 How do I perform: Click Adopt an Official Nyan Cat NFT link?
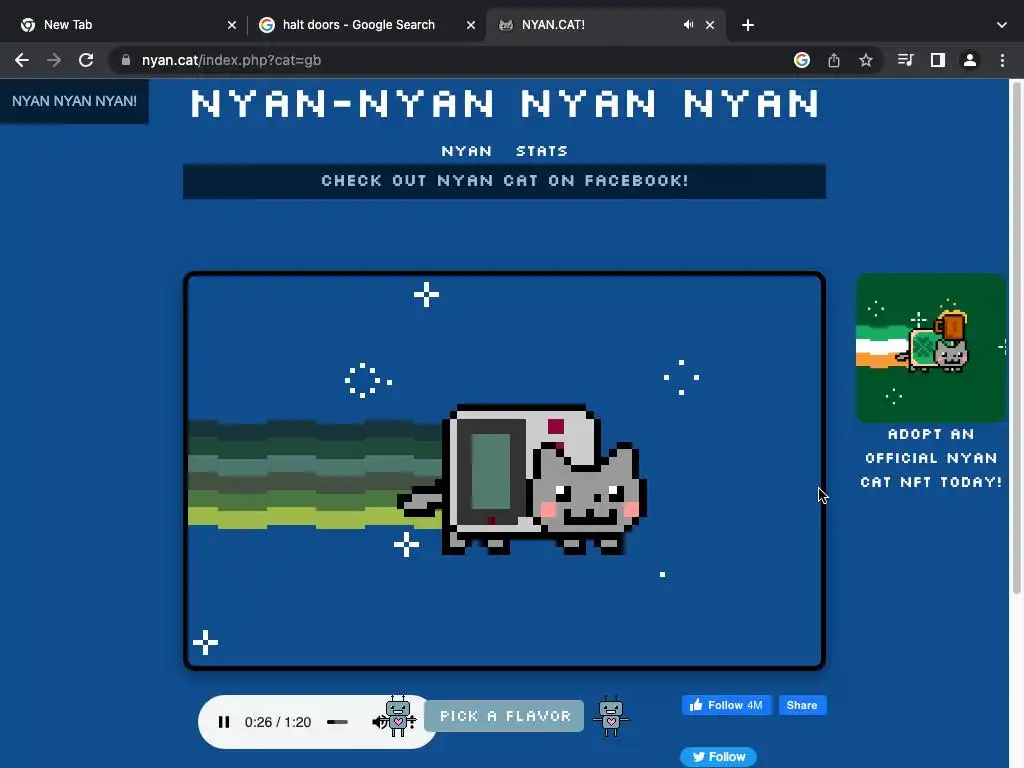(931, 458)
